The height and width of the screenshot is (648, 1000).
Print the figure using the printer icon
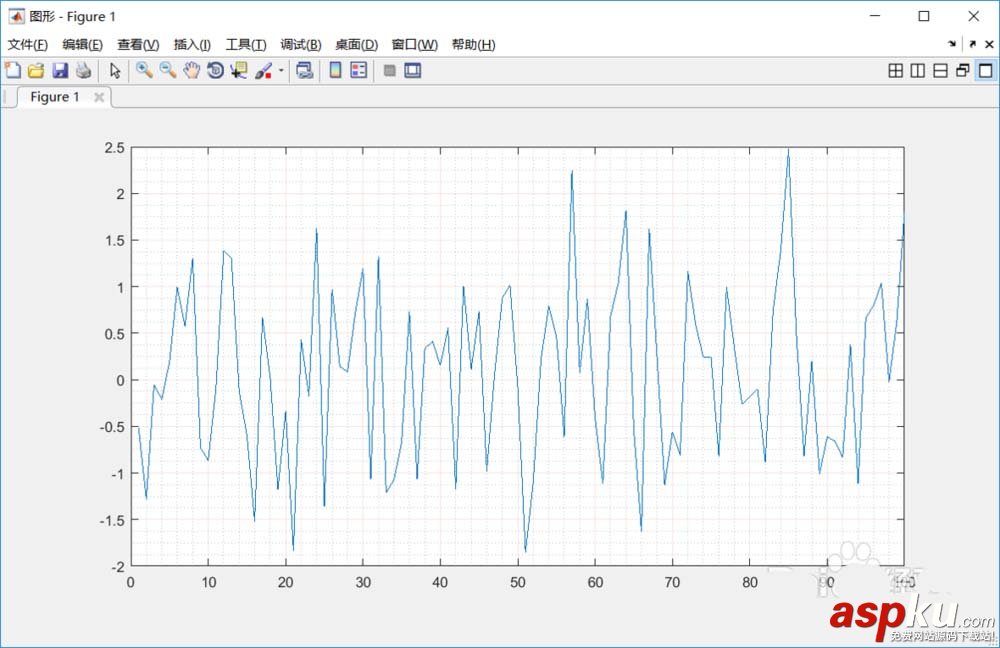tap(84, 70)
